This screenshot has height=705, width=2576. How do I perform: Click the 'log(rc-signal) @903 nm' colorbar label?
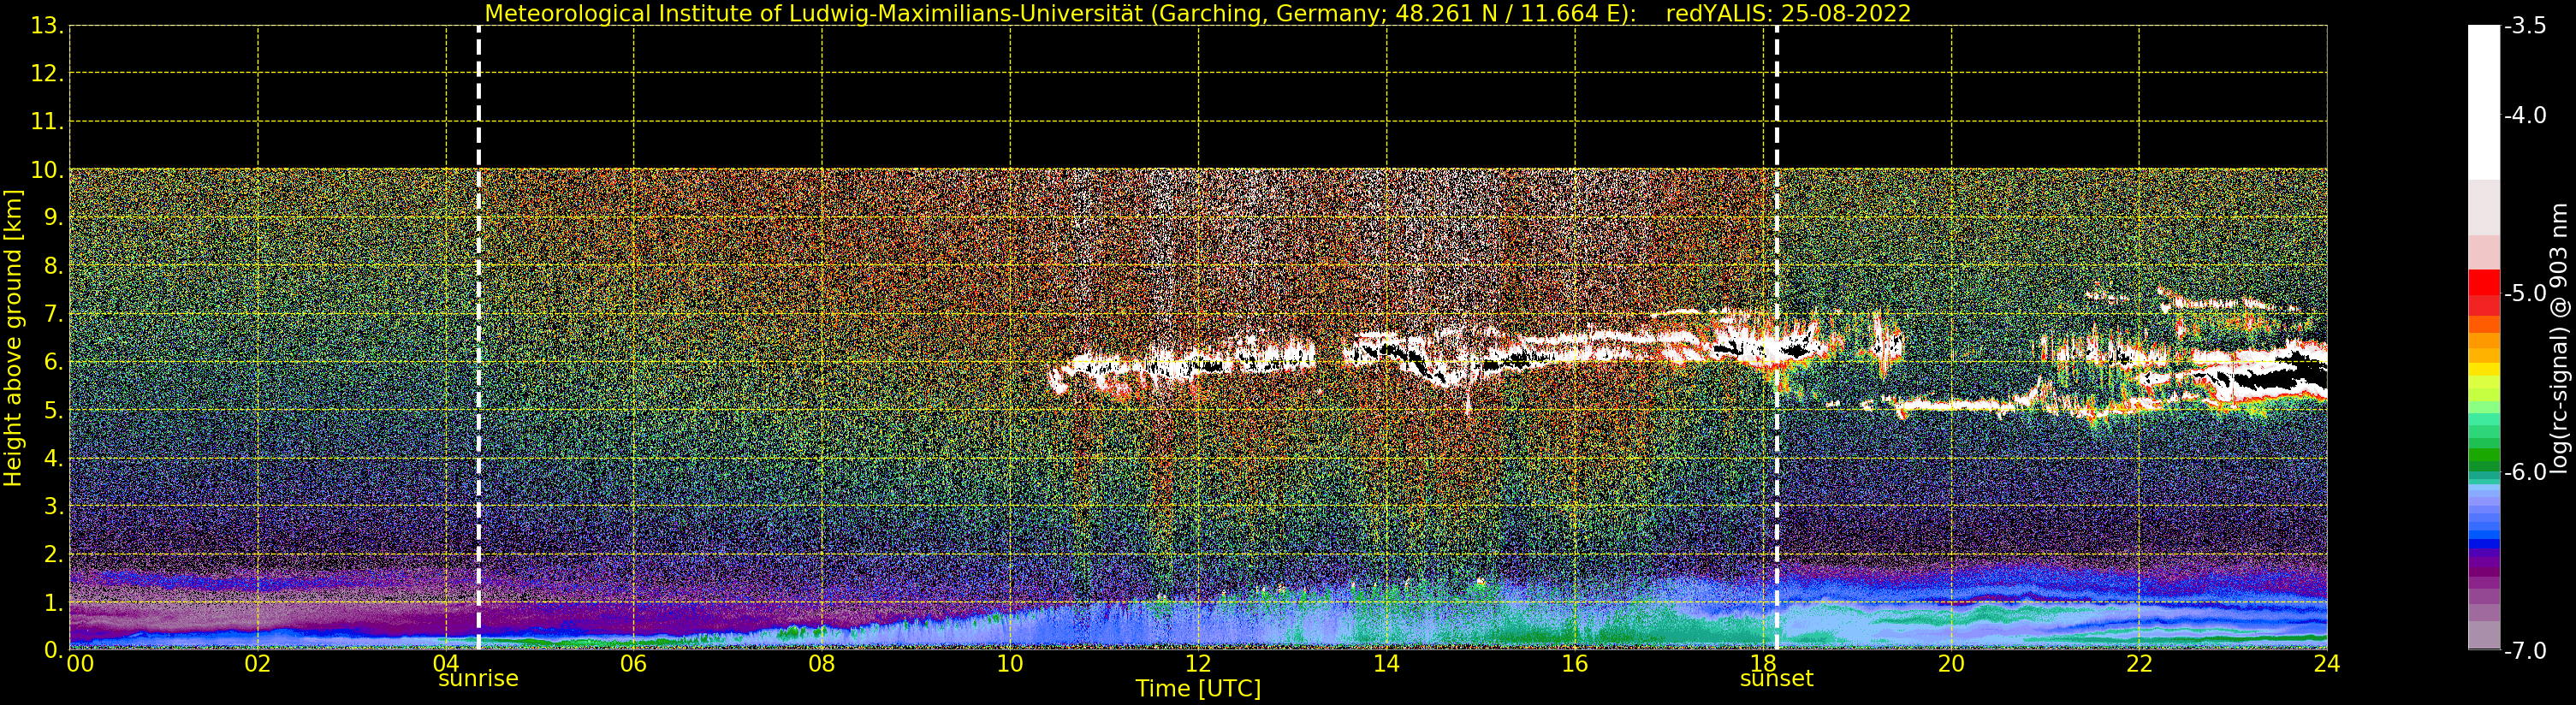tap(2559, 338)
